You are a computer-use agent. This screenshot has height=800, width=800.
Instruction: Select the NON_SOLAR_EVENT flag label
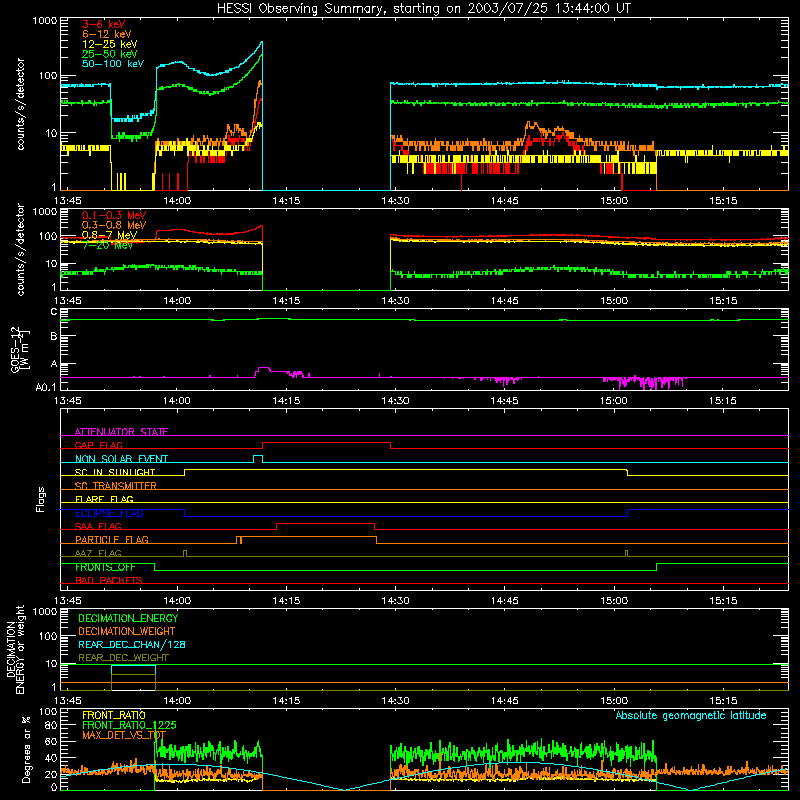121,459
